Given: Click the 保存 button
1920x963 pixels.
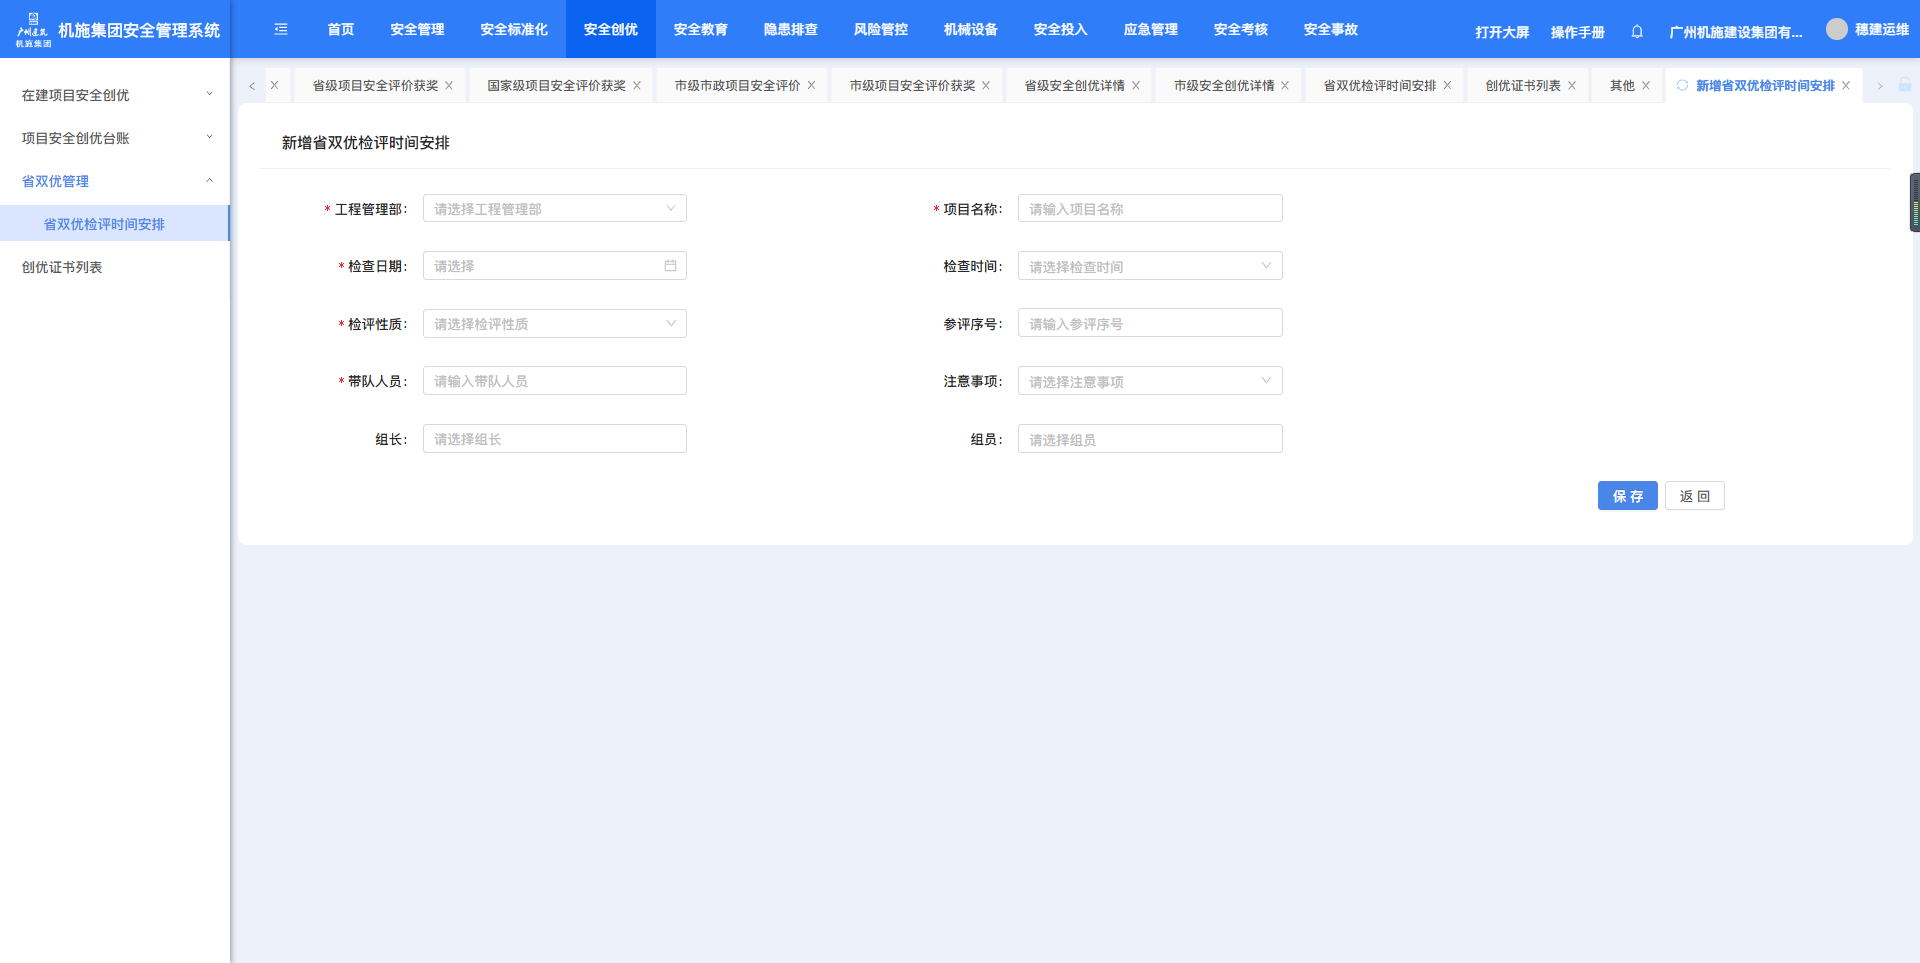Looking at the screenshot, I should coord(1627,496).
